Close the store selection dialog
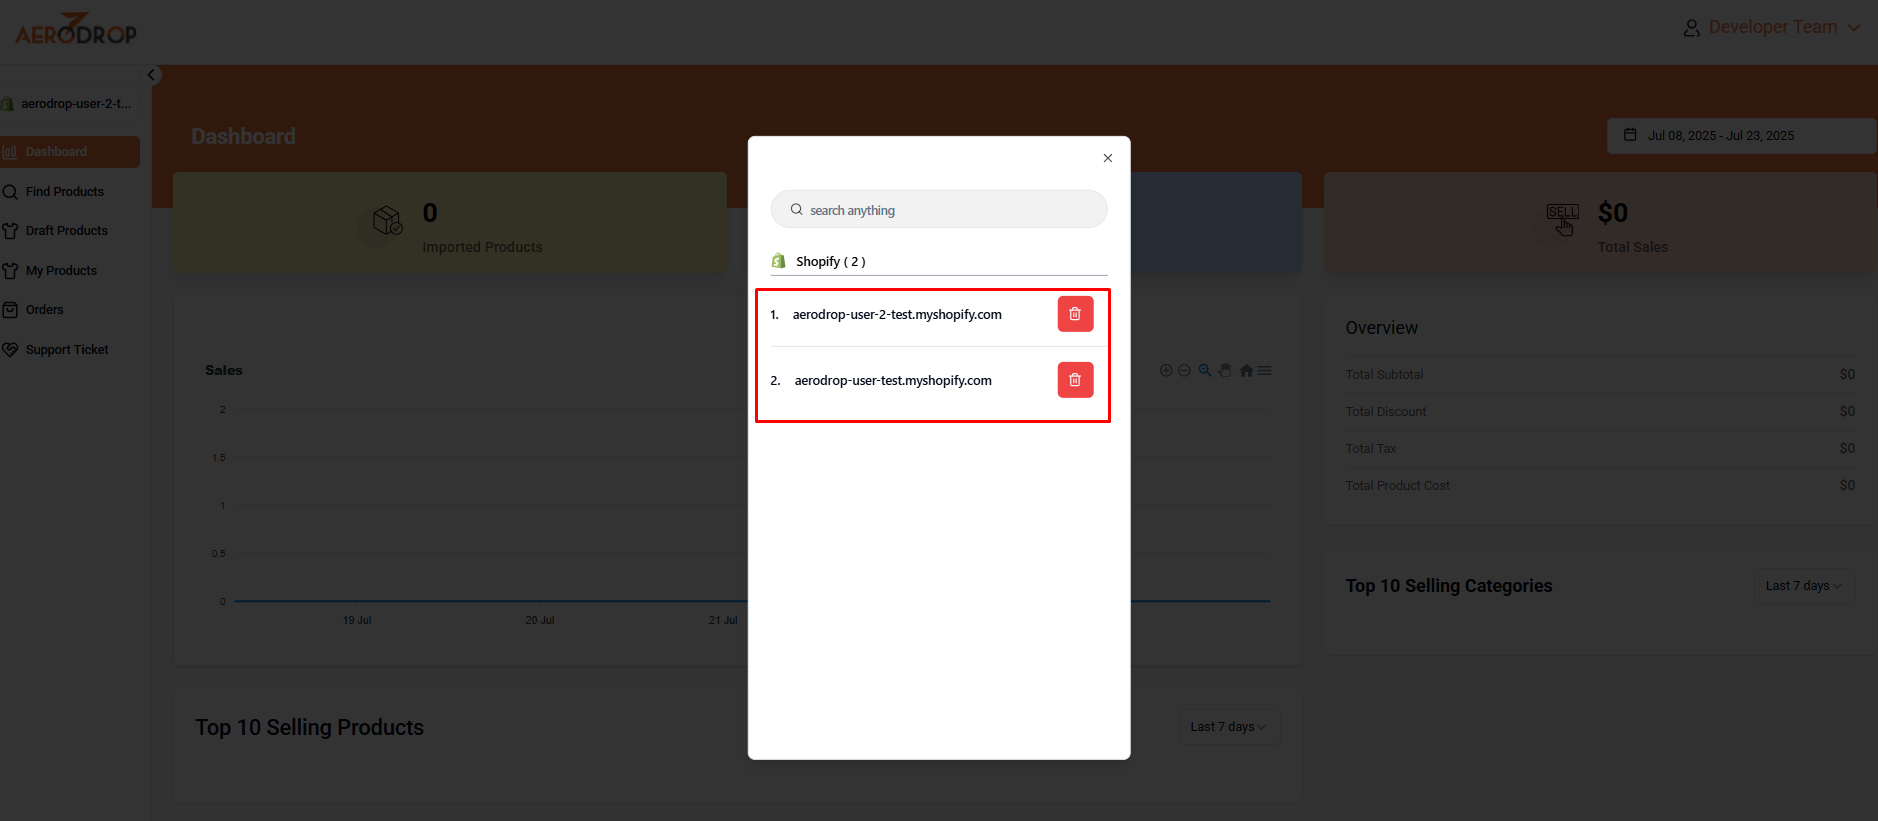1878x821 pixels. pos(1107,158)
